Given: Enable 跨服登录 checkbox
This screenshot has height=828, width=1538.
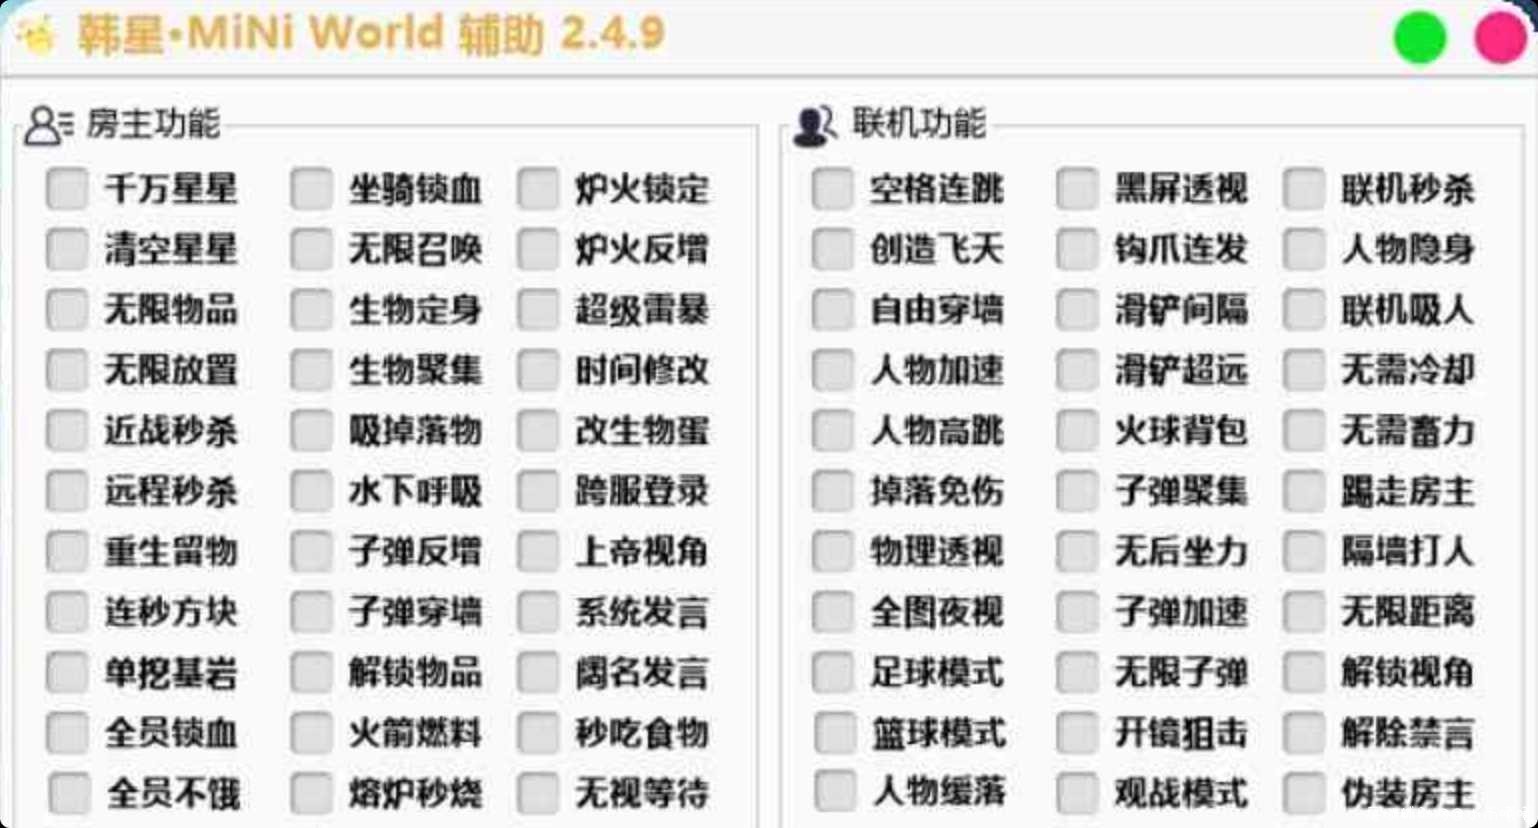Looking at the screenshot, I should pyautogui.click(x=539, y=491).
